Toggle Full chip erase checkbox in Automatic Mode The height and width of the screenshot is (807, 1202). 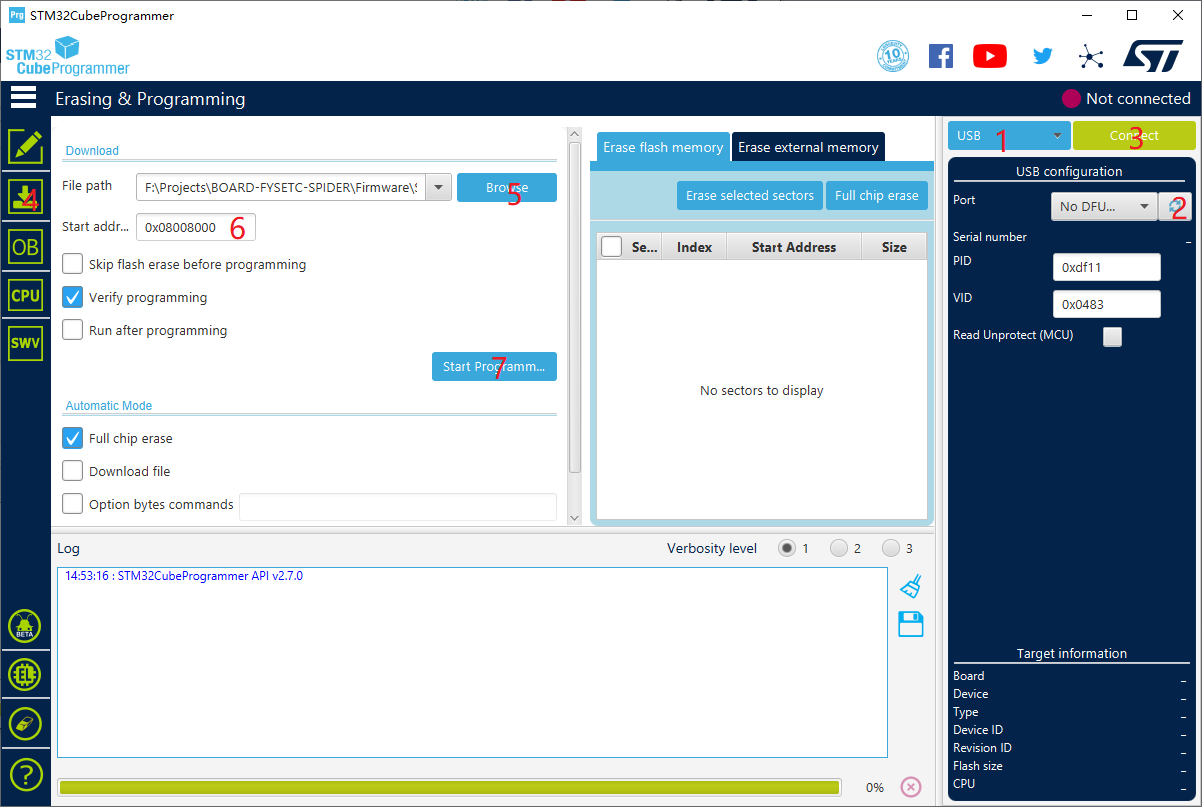[x=72, y=438]
